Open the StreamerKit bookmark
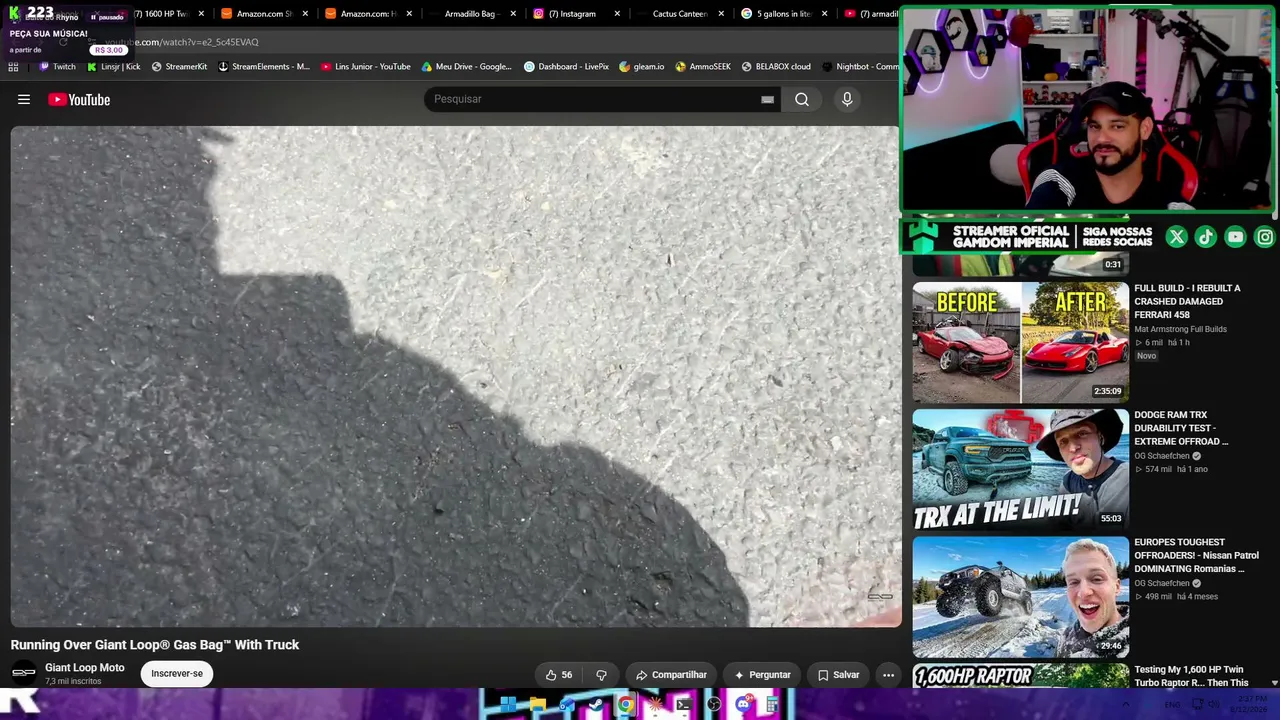This screenshot has width=1280, height=720. pyautogui.click(x=179, y=67)
